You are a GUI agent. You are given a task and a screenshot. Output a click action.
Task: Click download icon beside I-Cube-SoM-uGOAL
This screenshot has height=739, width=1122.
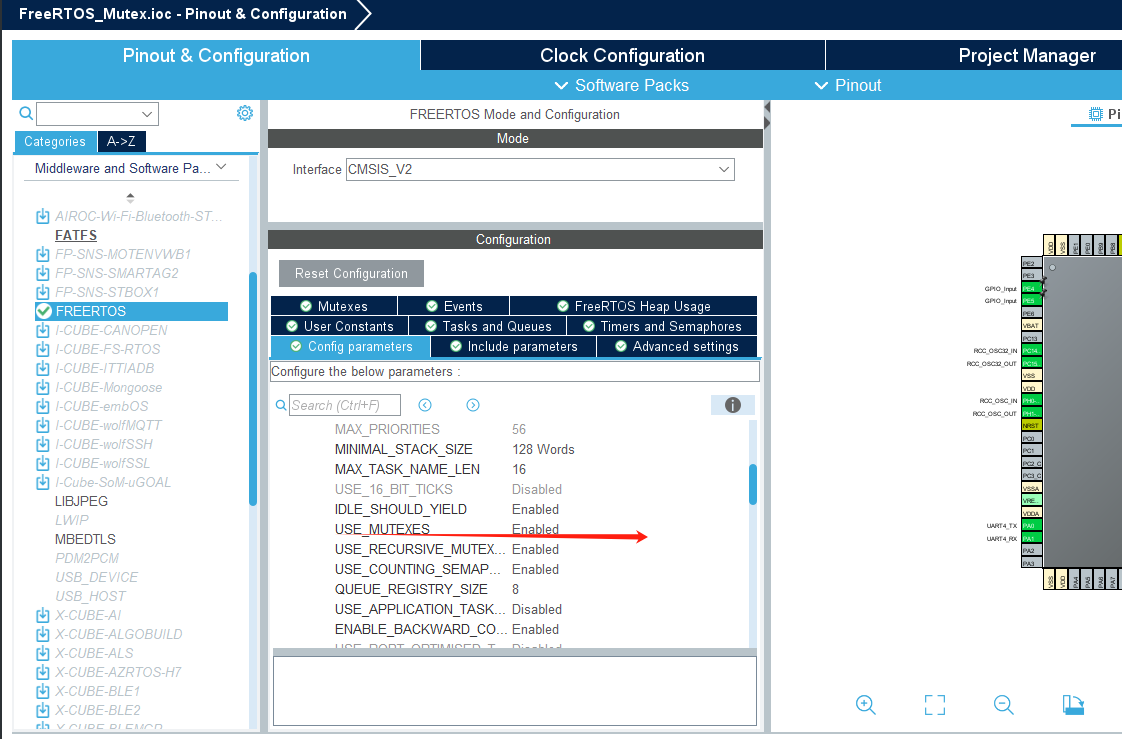(x=43, y=482)
